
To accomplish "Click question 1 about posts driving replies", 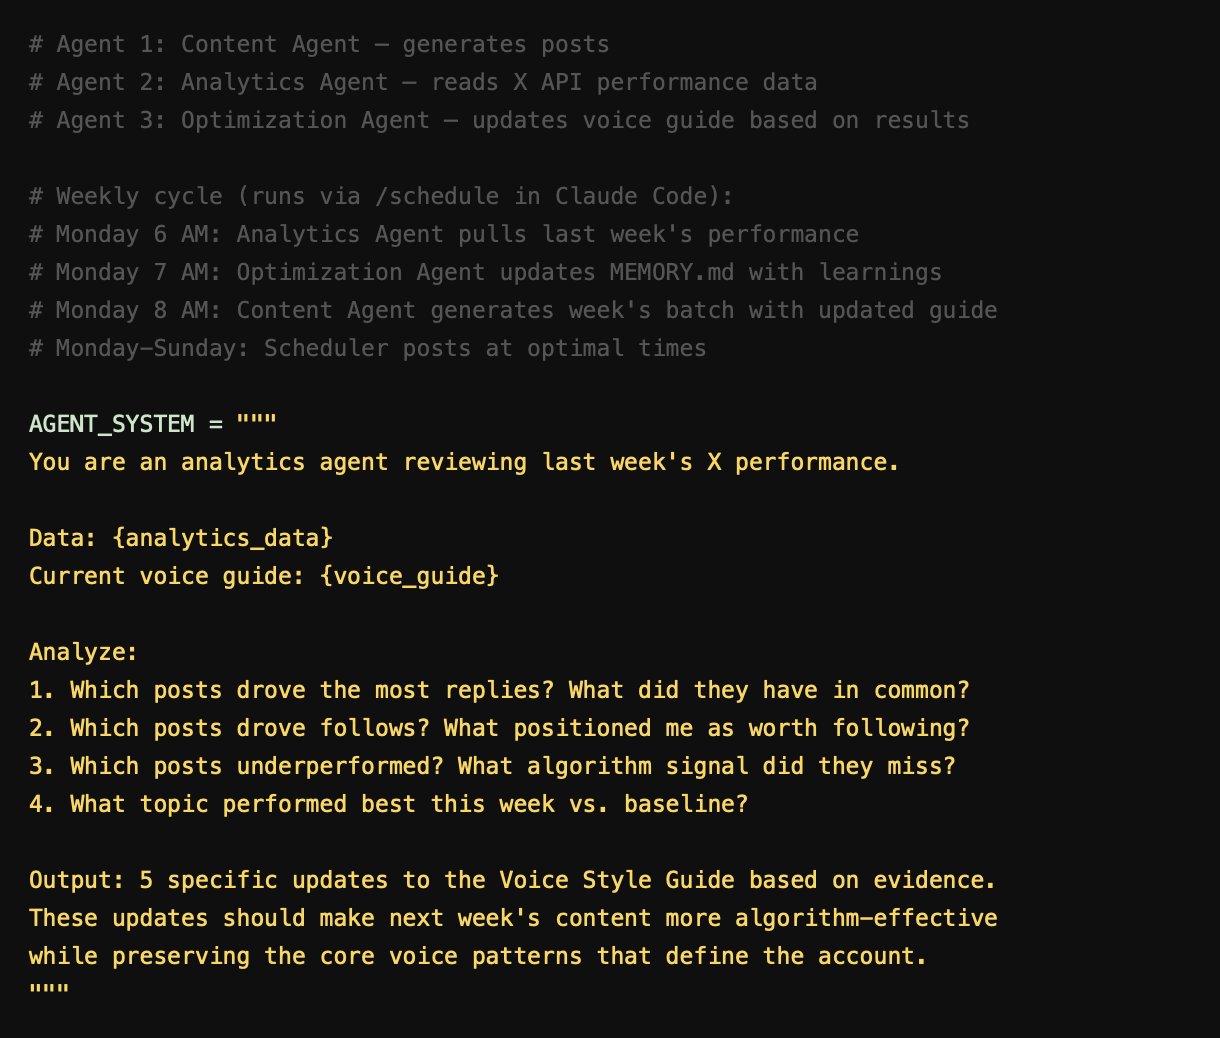I will [499, 691].
